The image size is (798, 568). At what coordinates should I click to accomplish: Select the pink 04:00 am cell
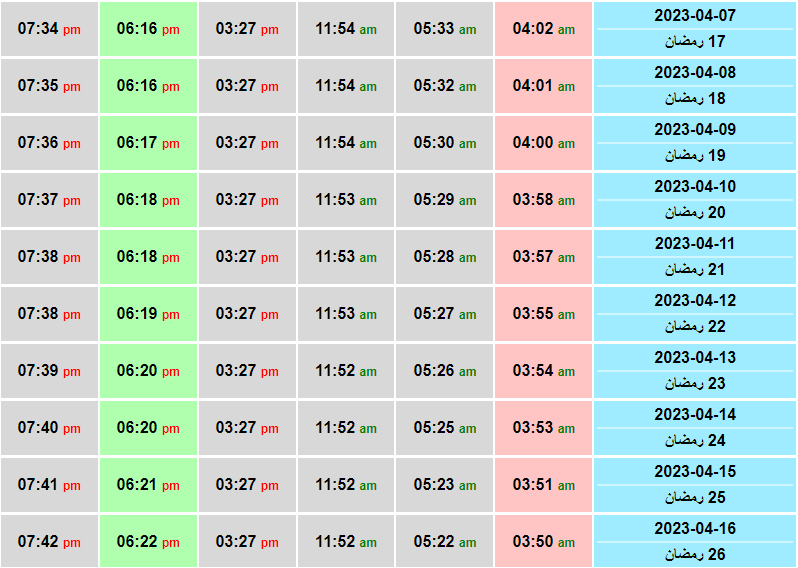543,143
